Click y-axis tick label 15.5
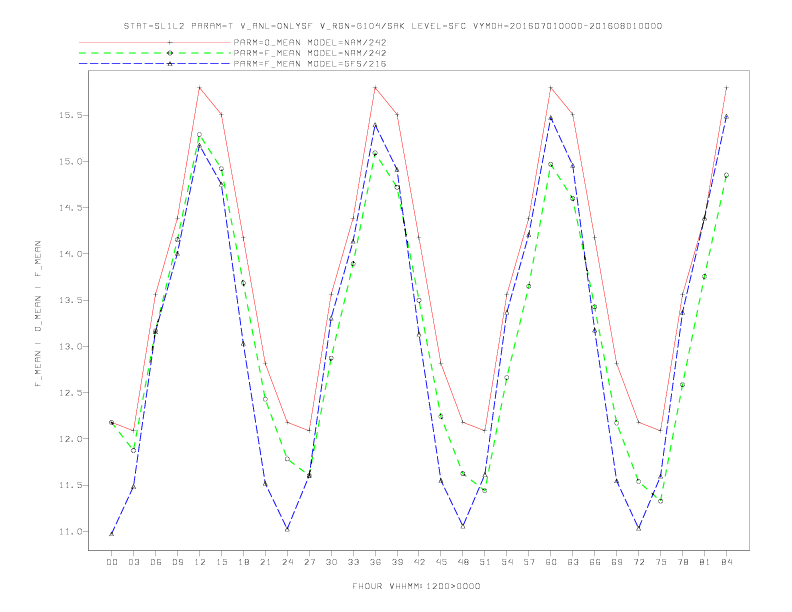Image resolution: width=792 pixels, height=612 pixels. [x=70, y=115]
